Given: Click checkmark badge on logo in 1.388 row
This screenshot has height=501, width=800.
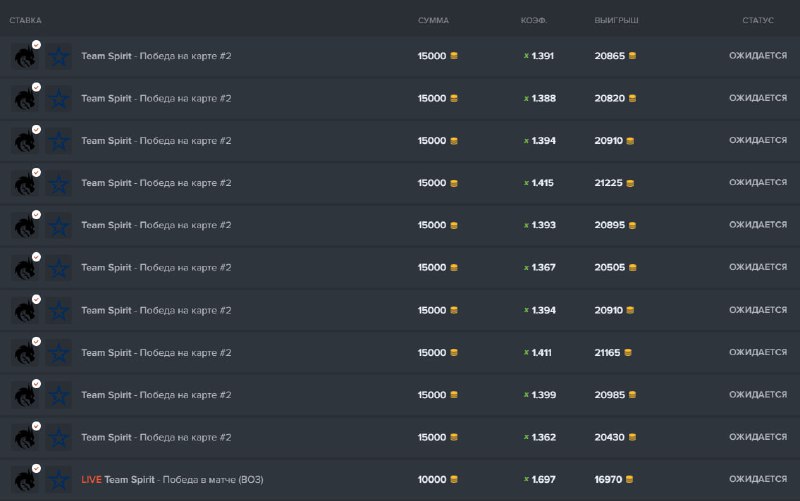Looking at the screenshot, I should click(x=36, y=88).
